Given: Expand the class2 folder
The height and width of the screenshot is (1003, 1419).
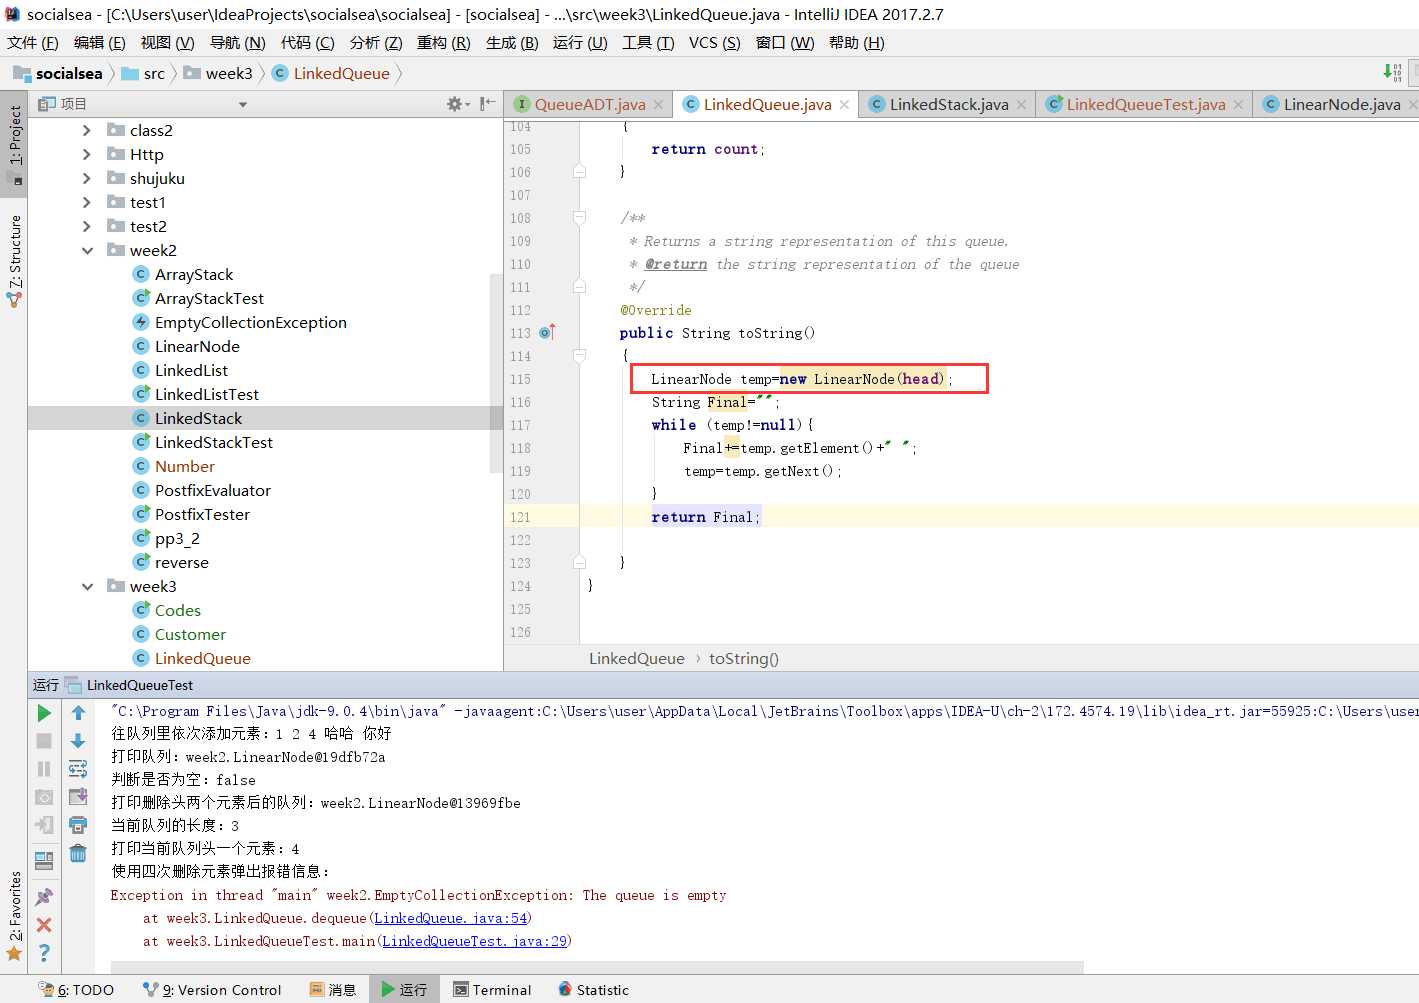Looking at the screenshot, I should tap(87, 131).
